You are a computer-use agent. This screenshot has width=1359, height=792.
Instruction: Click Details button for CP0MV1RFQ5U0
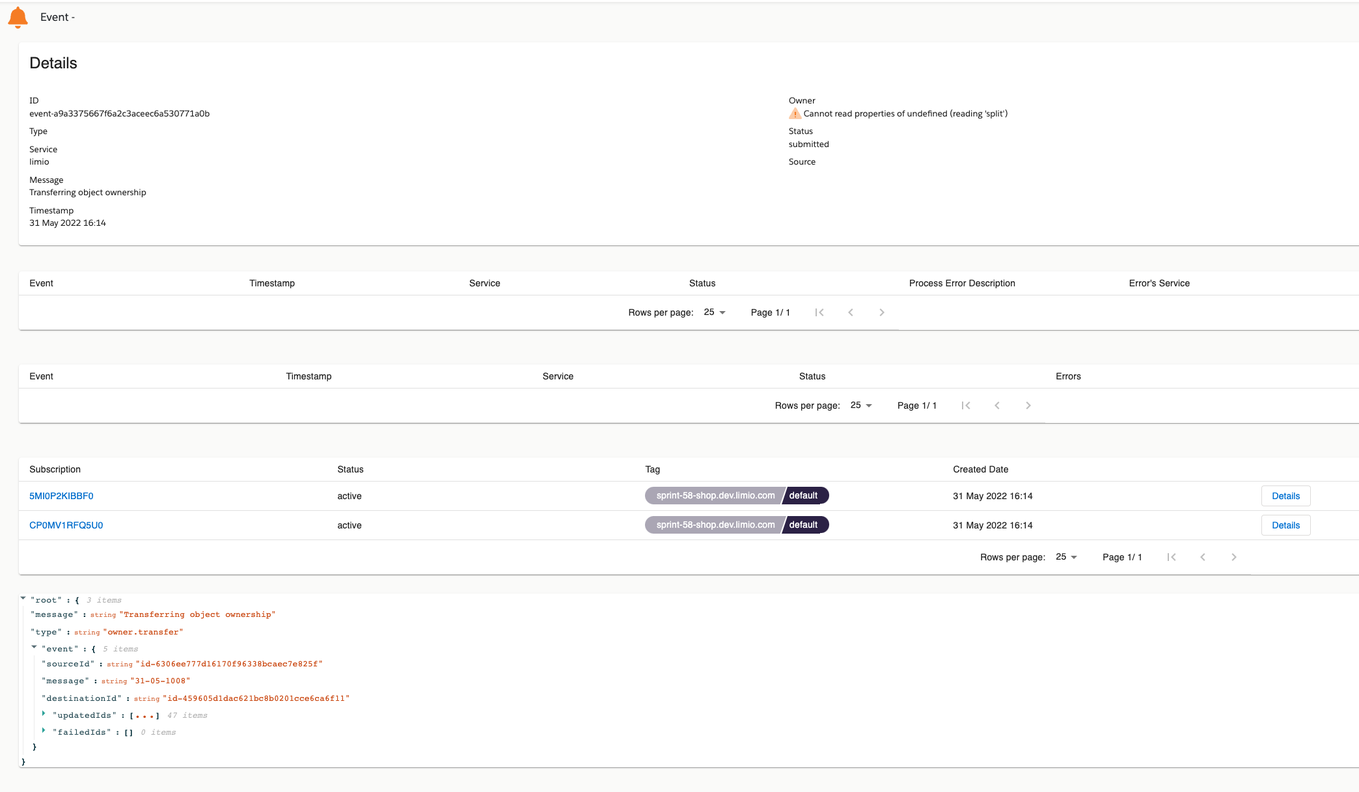pyautogui.click(x=1285, y=525)
